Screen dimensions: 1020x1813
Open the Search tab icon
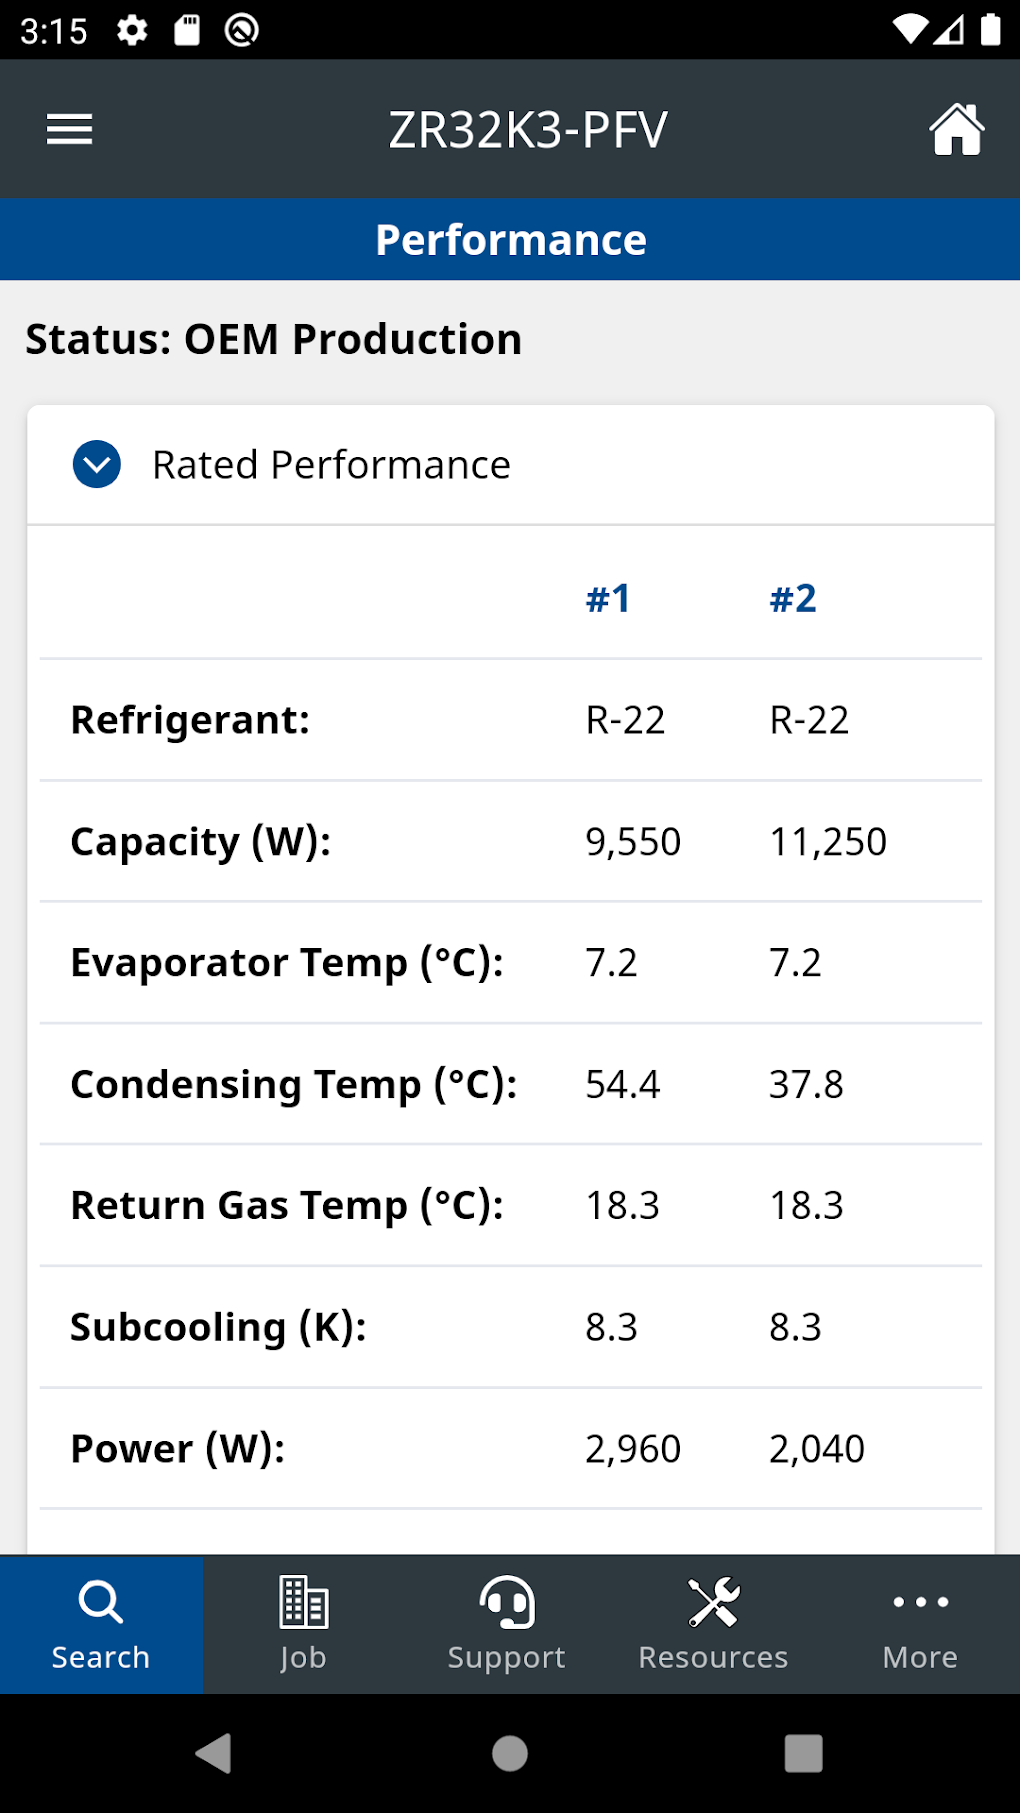click(101, 1603)
